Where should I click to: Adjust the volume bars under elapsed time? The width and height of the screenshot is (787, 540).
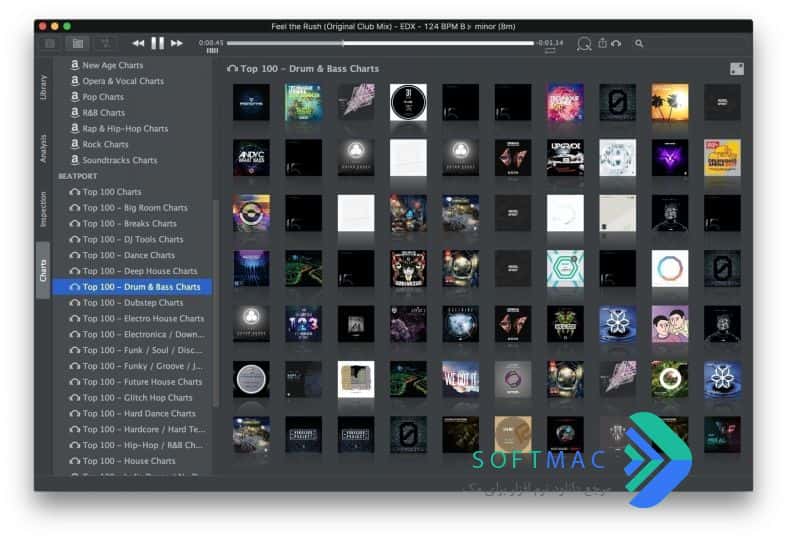click(x=212, y=51)
